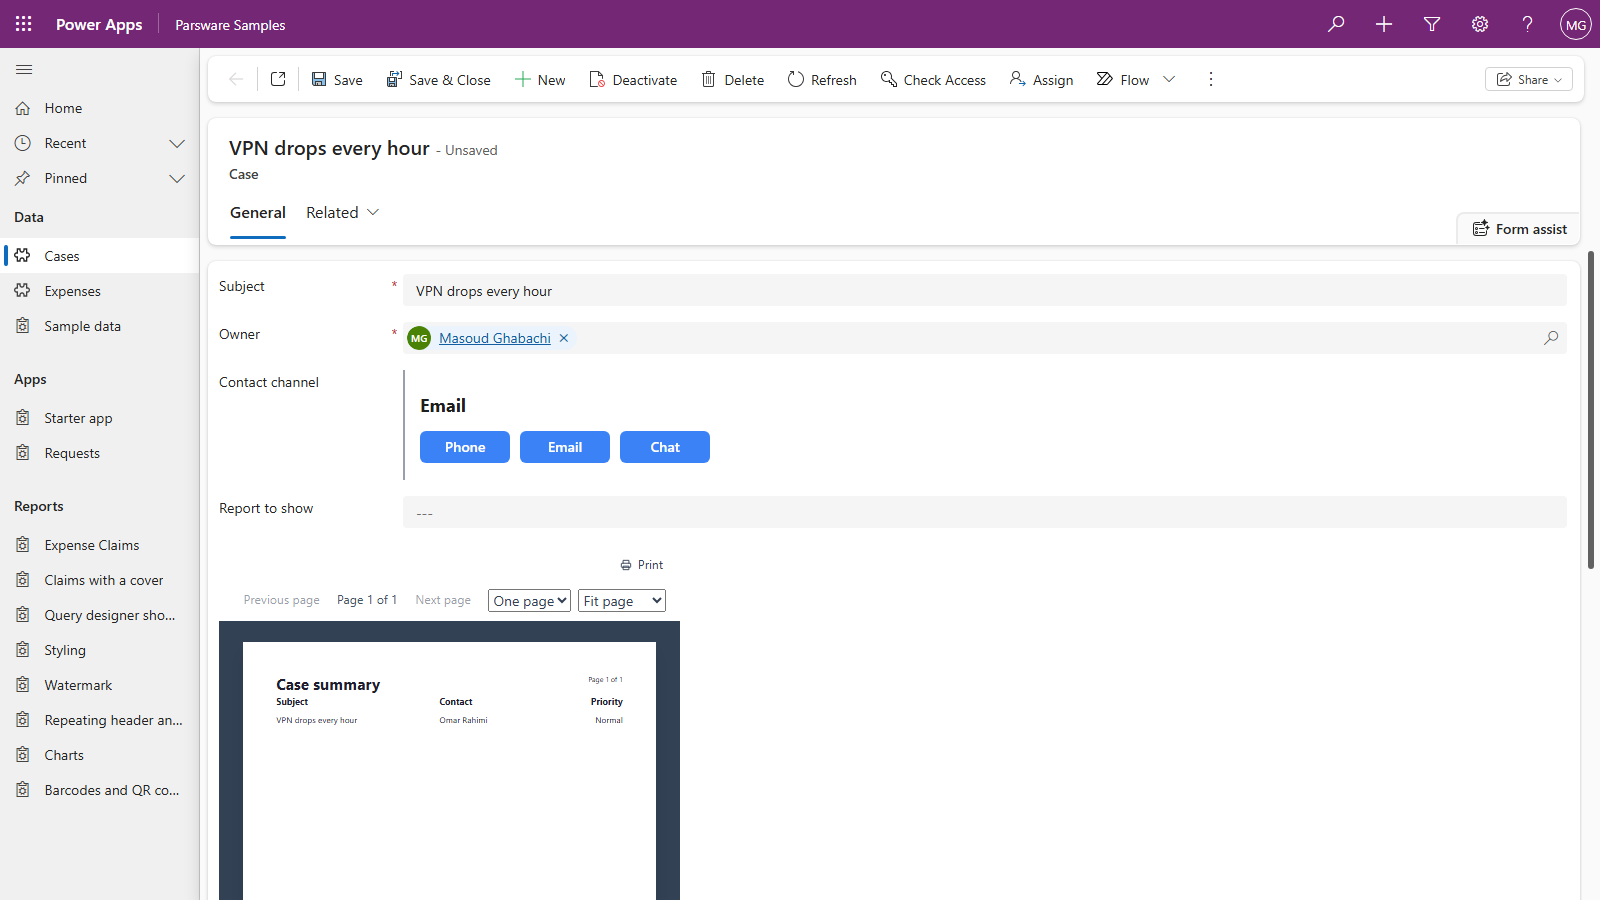Open the advanced find filter icon
This screenshot has height=900, width=1600.
tap(1432, 24)
